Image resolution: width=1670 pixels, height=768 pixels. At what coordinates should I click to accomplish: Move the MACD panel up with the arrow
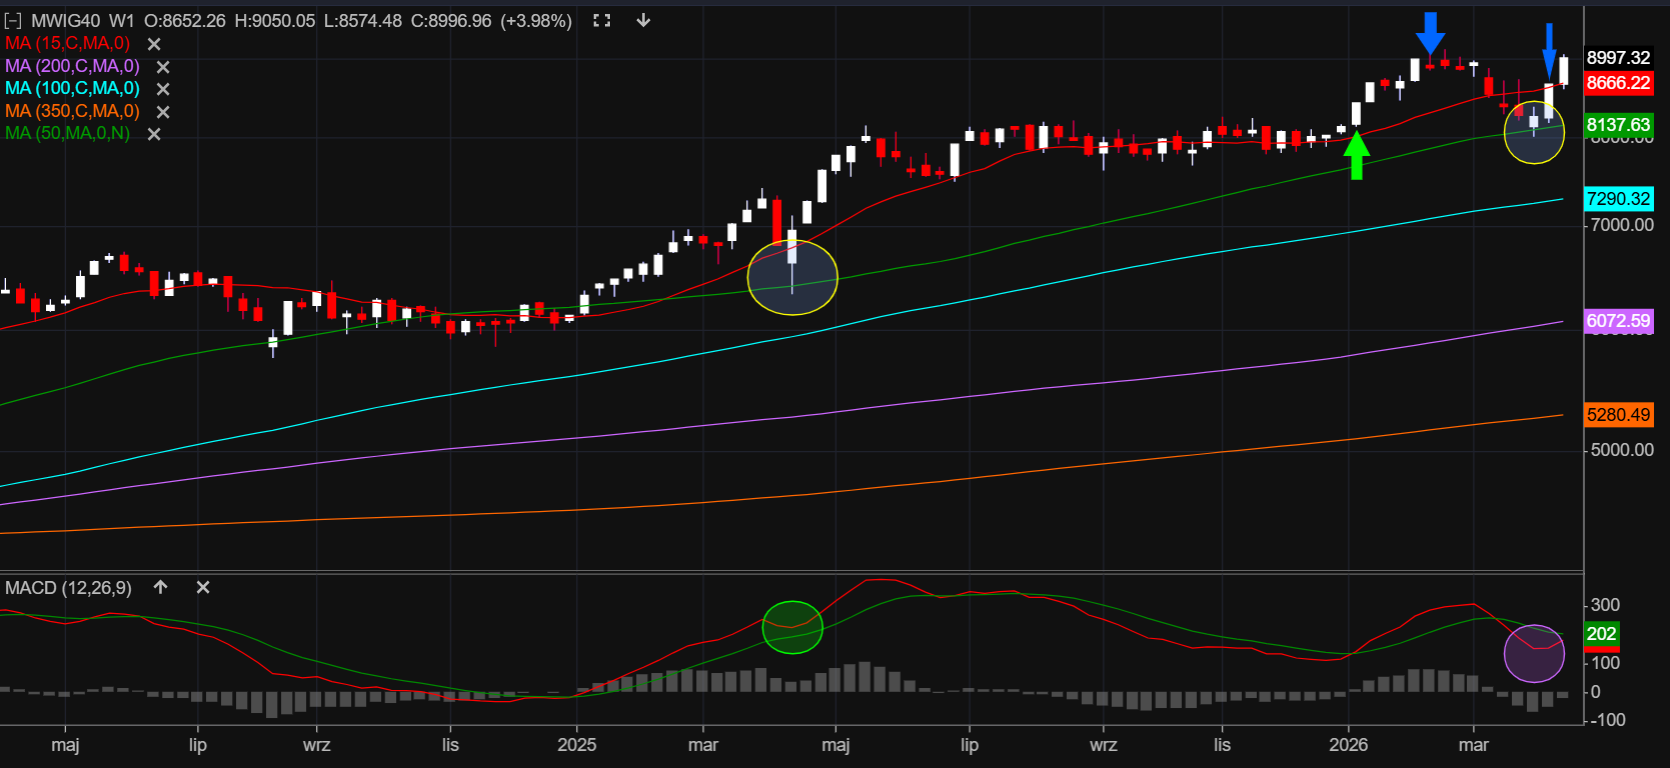pos(161,588)
